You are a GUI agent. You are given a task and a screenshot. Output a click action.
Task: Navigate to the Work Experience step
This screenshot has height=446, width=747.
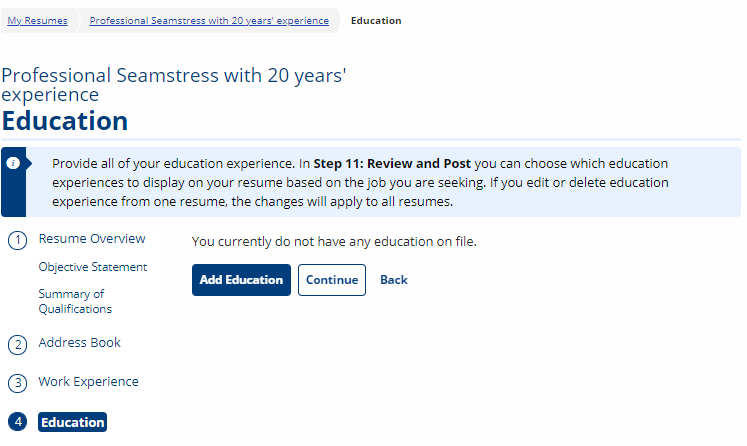89,382
